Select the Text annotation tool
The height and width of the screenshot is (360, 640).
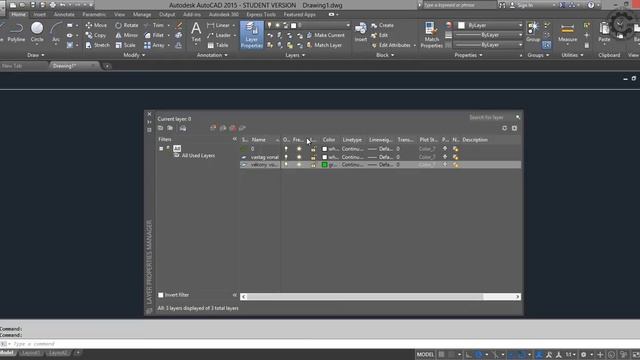coord(196,33)
